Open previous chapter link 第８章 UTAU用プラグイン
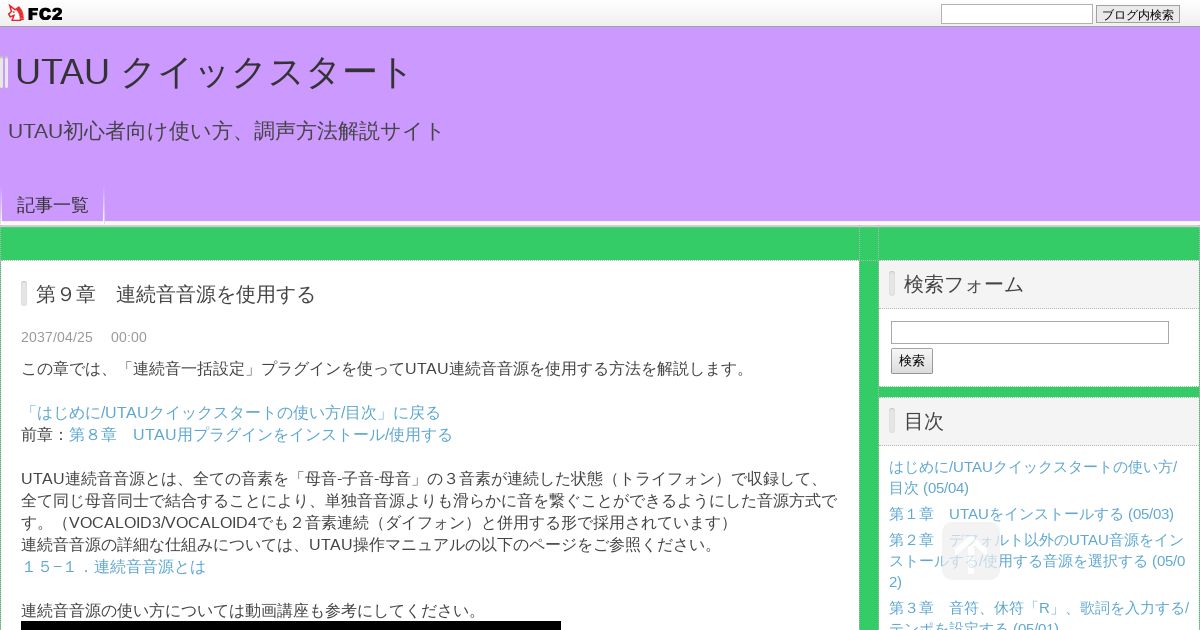Screen dimensions: 1200x630 [x=261, y=434]
